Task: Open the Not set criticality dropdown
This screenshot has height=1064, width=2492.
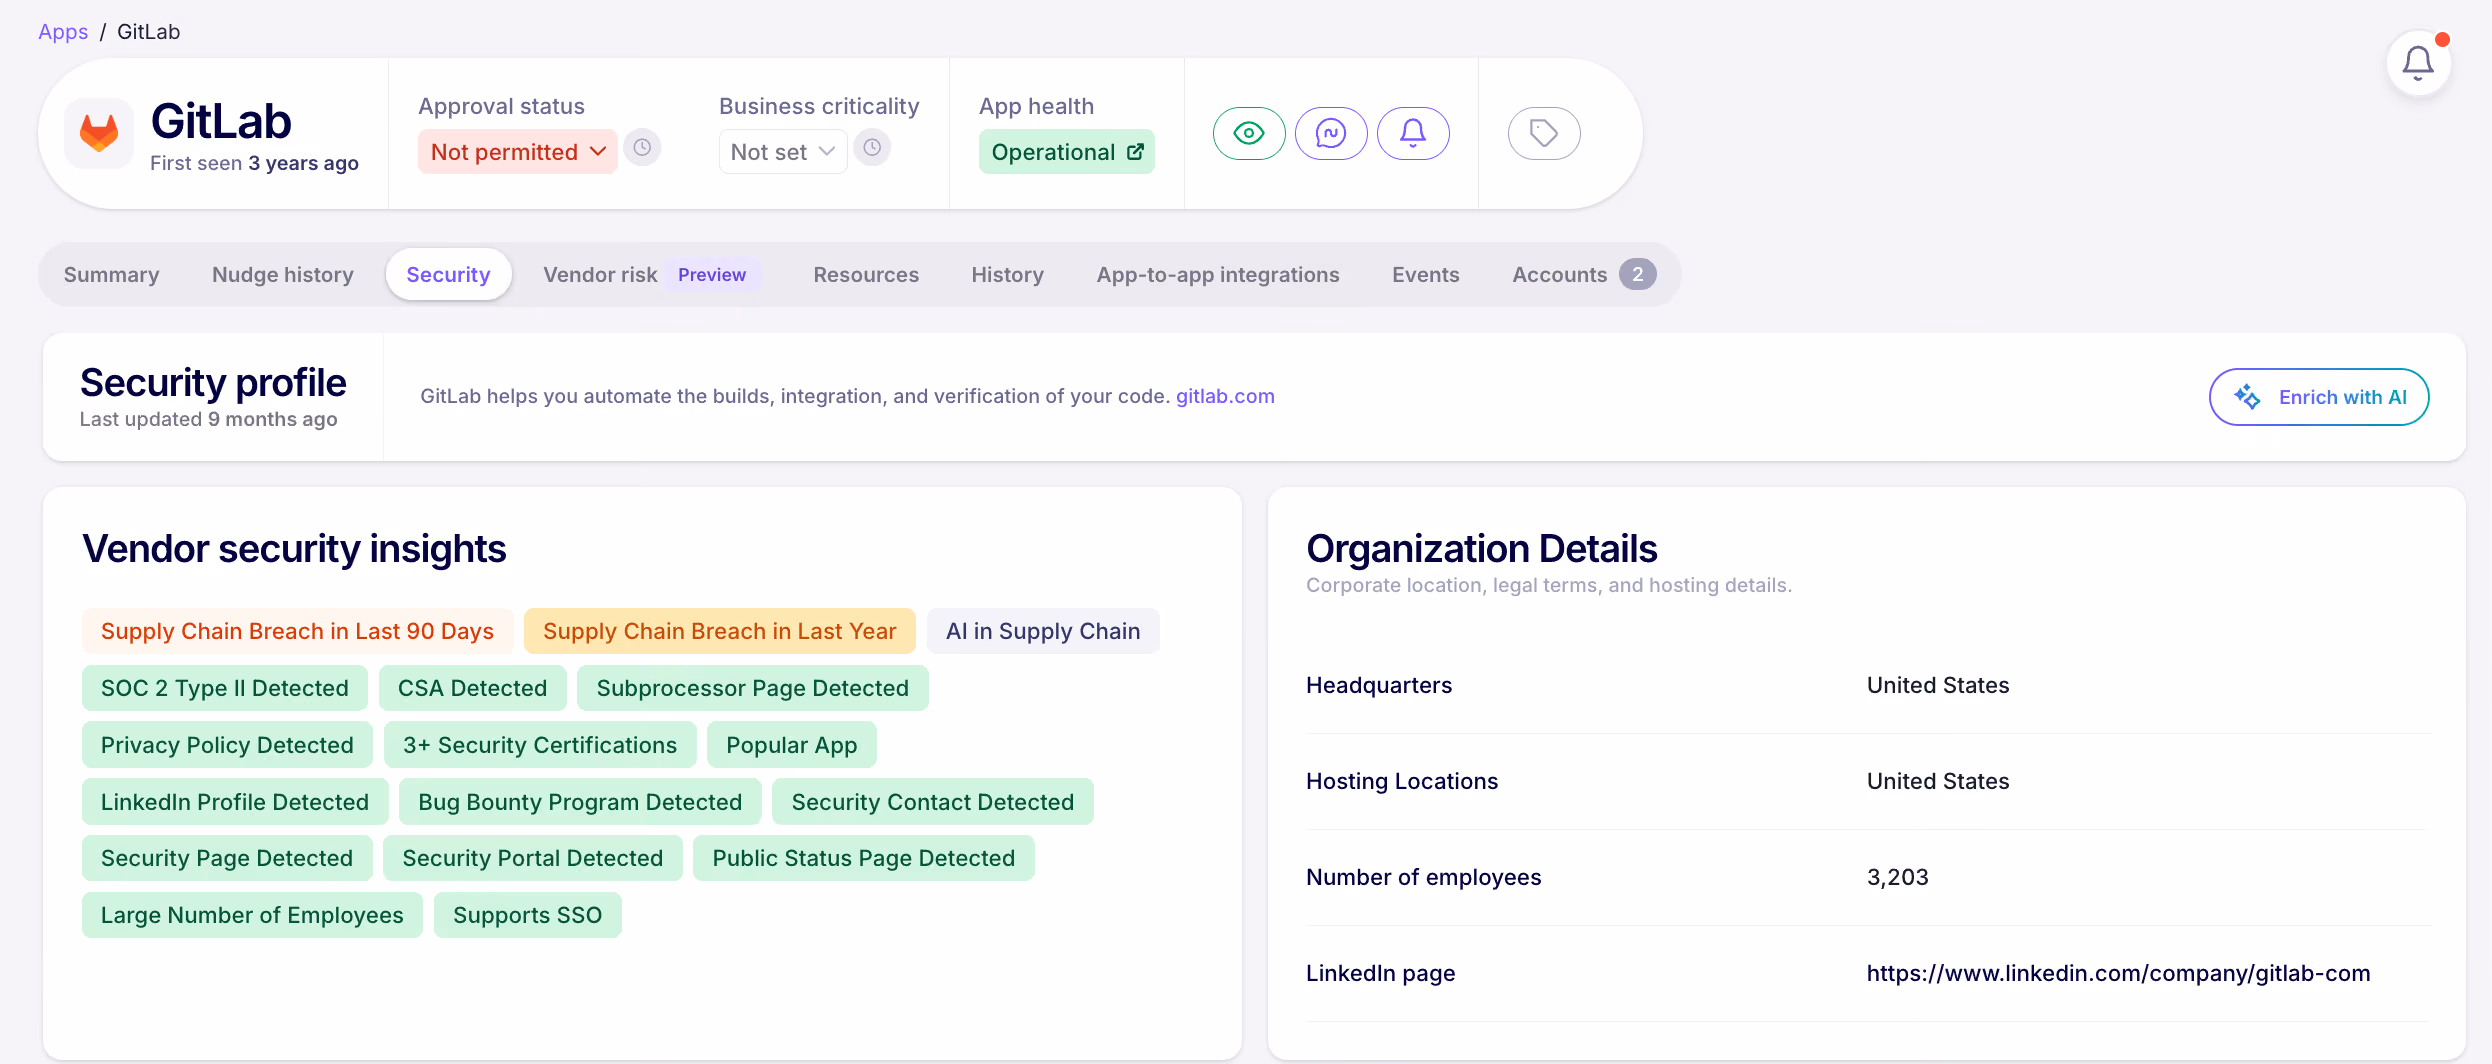Action: [x=783, y=152]
